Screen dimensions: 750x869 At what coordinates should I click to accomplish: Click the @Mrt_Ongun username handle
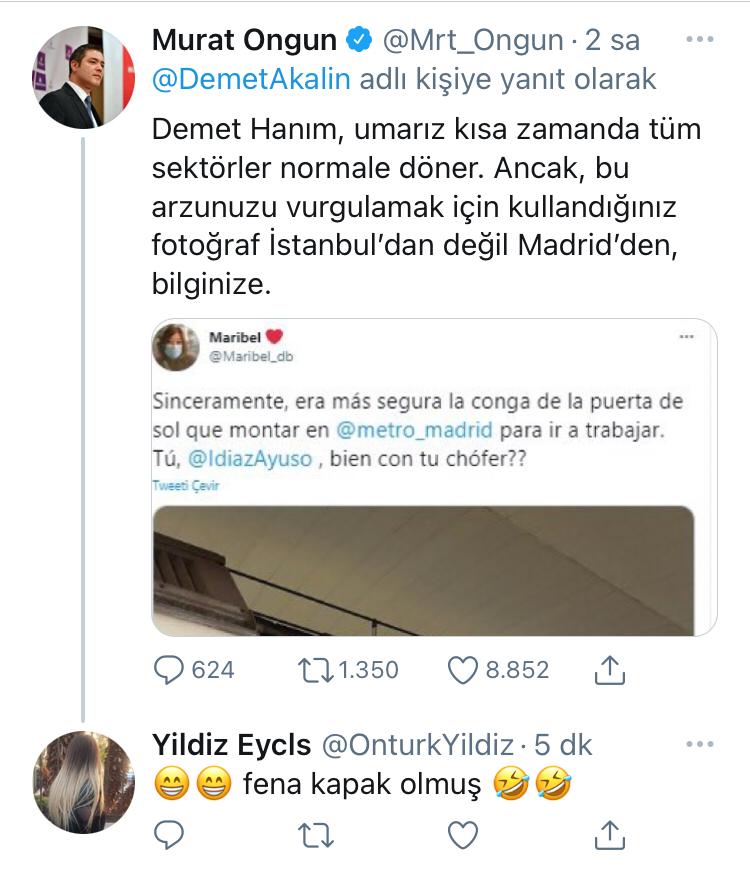pos(473,40)
